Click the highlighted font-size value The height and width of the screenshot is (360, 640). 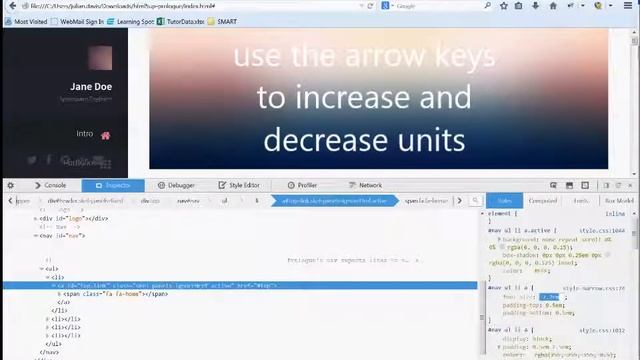(549, 297)
